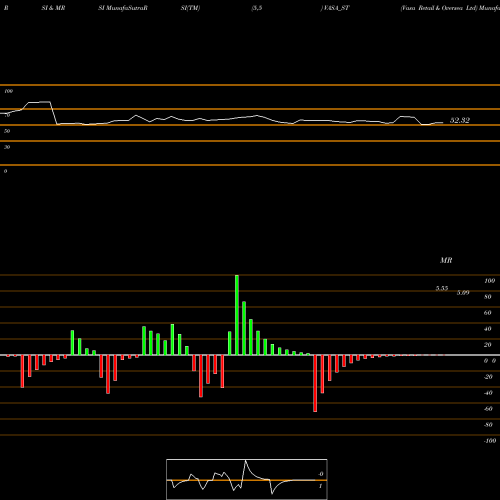Click the 60 label on the MR axis
Image resolution: width=500 pixels, height=500 pixels.
tap(488, 313)
